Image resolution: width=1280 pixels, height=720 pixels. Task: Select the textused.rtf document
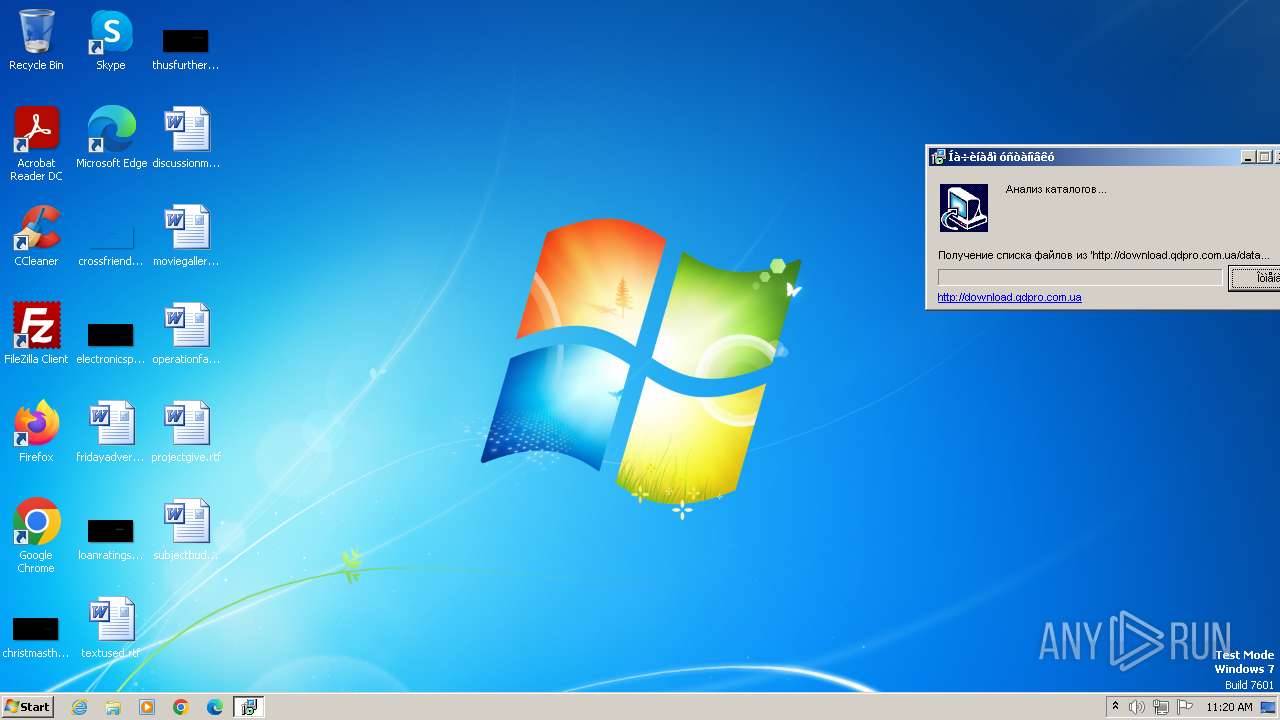[110, 628]
